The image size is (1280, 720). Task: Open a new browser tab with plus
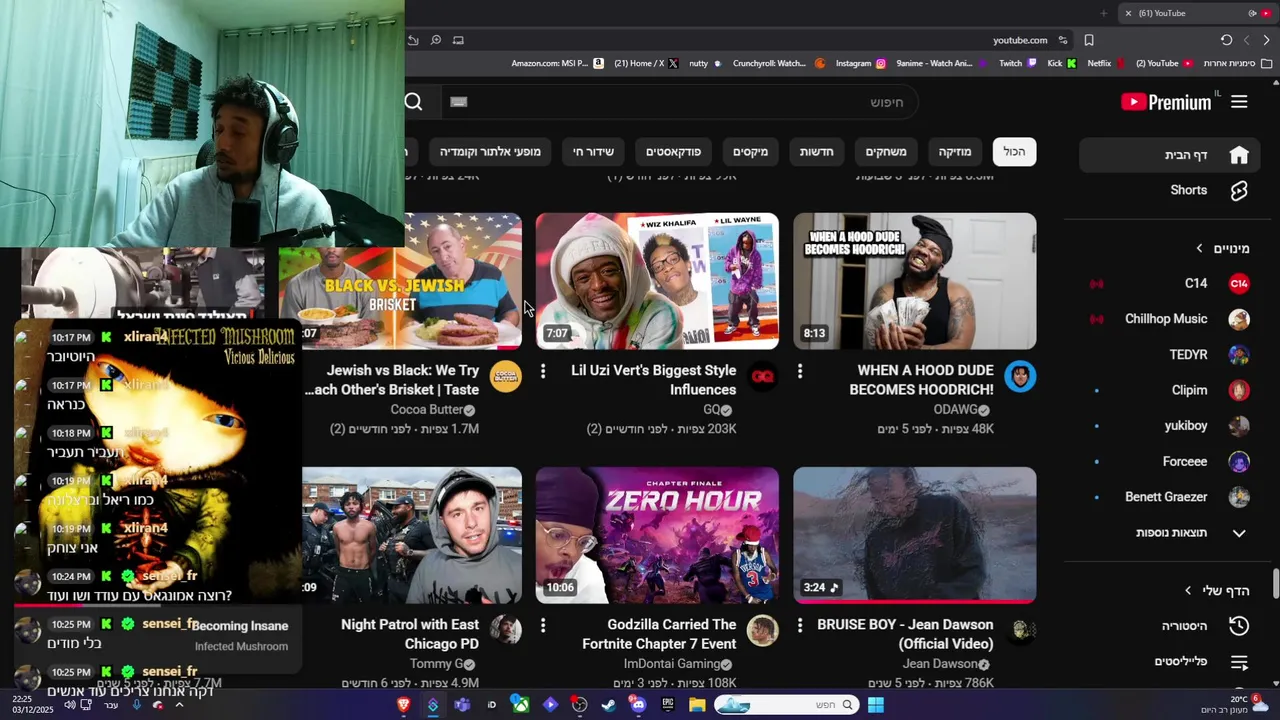[1104, 13]
